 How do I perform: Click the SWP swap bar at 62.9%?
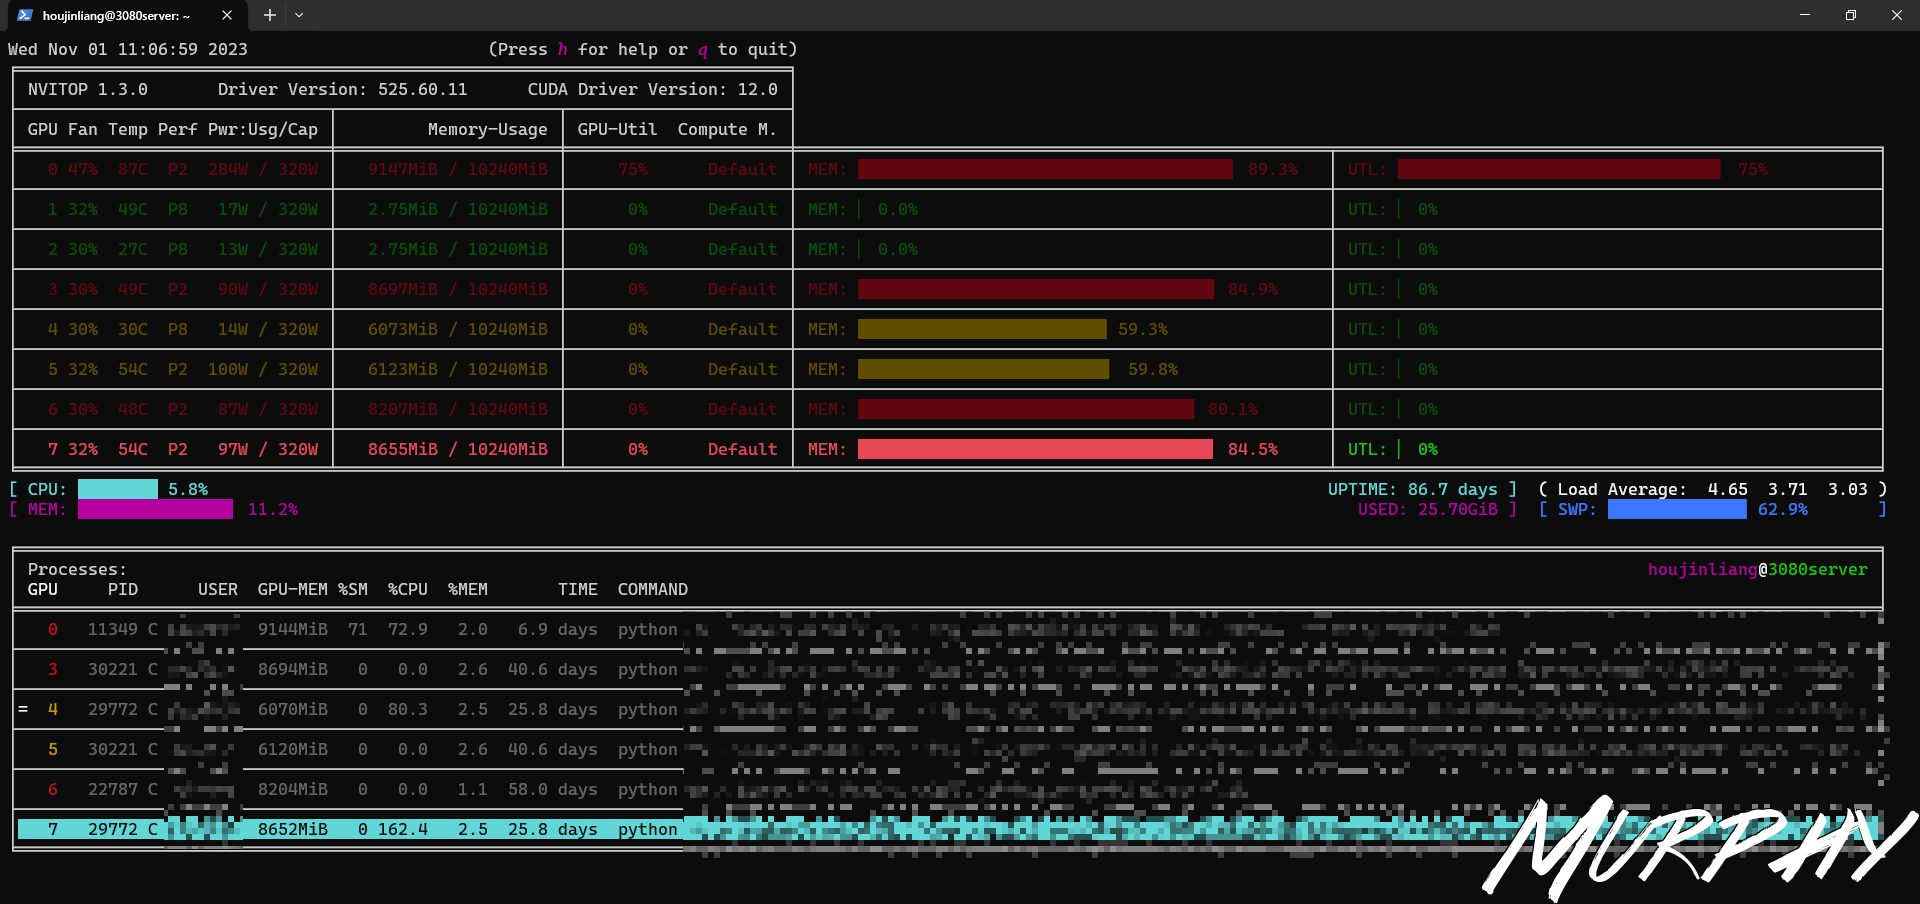pyautogui.click(x=1677, y=509)
